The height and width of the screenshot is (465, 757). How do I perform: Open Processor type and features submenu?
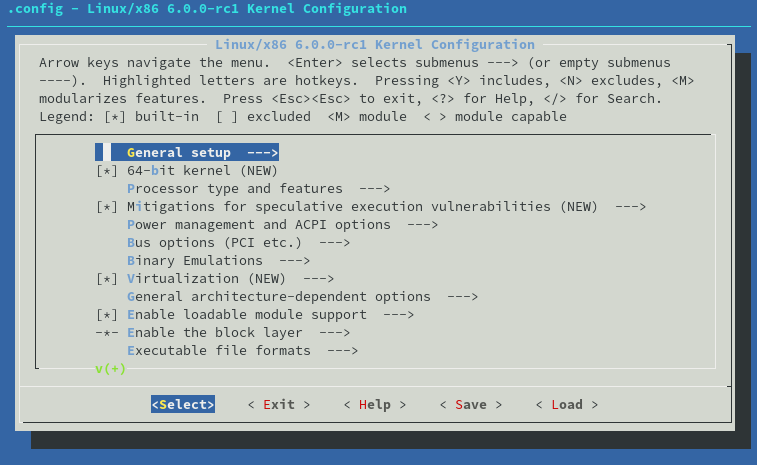pyautogui.click(x=258, y=189)
